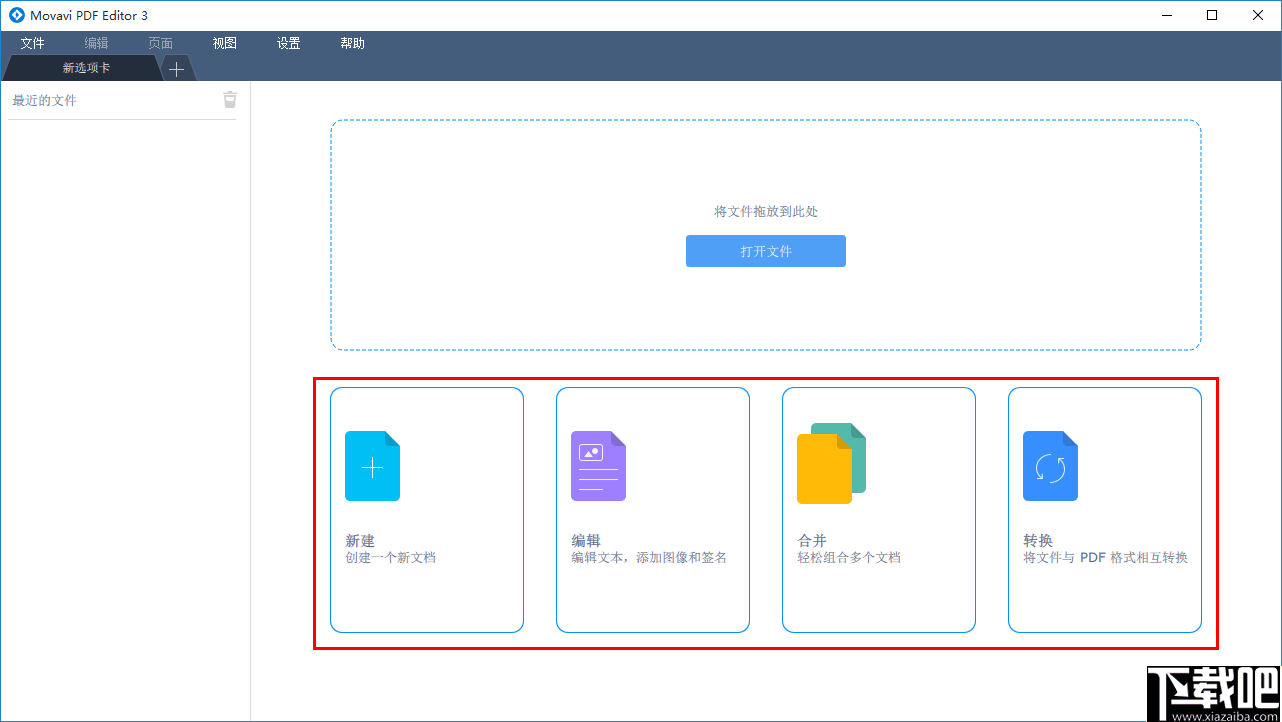Click the 最近的文件 (Recent Files) header
Viewport: 1282px width, 722px height.
pos(42,99)
